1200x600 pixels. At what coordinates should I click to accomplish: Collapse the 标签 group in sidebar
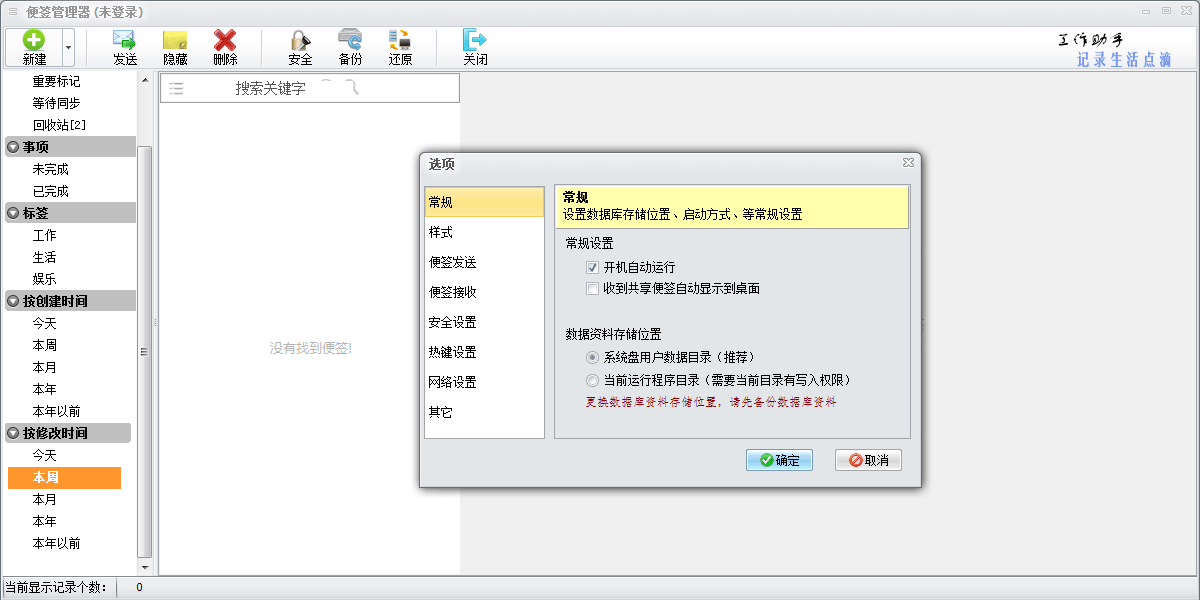pyautogui.click(x=13, y=213)
